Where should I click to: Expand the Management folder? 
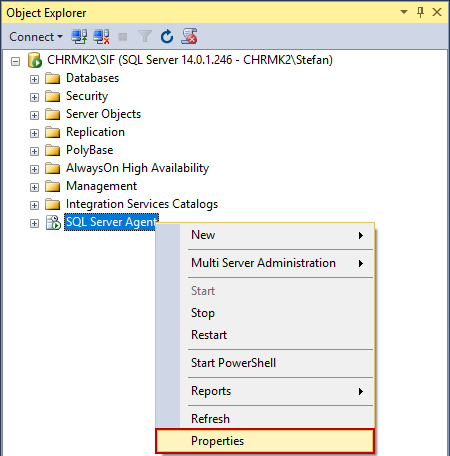tap(34, 187)
